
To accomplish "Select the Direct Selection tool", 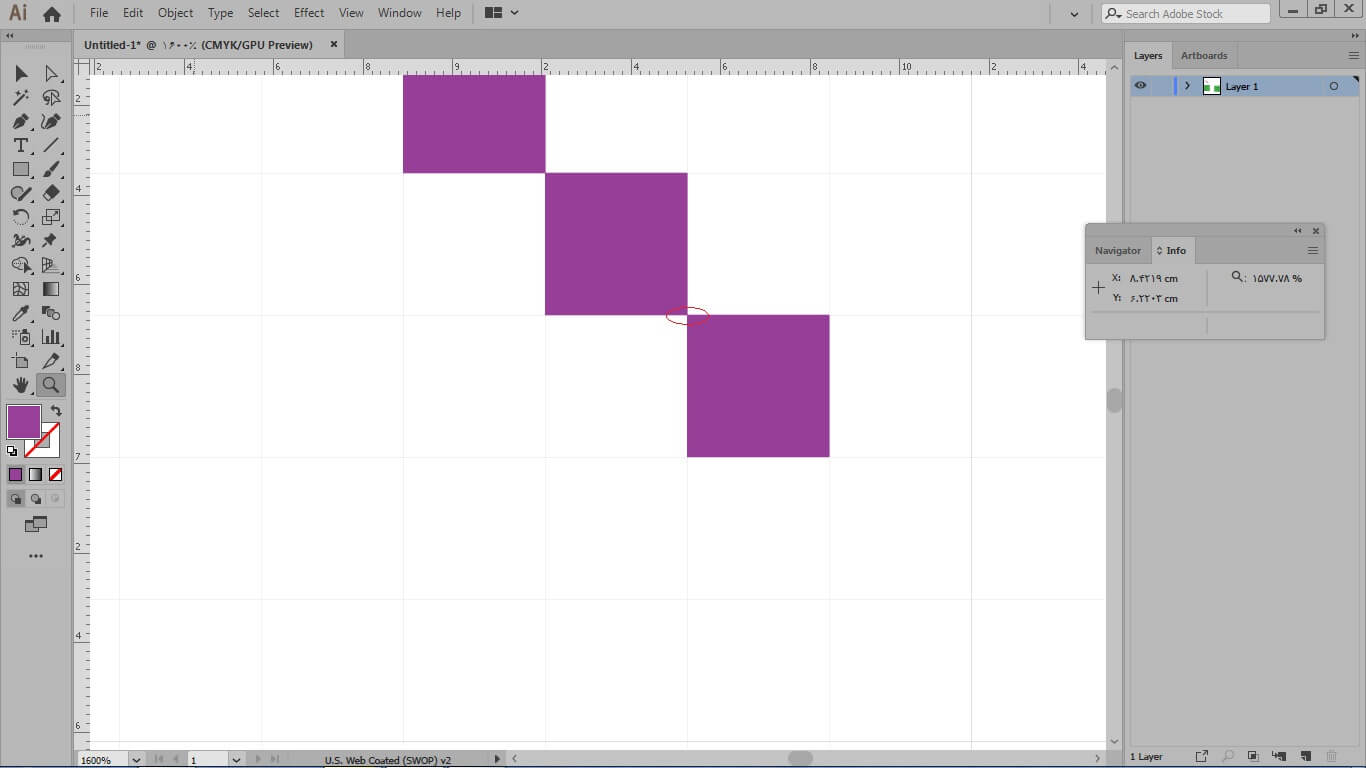I will click(x=51, y=73).
